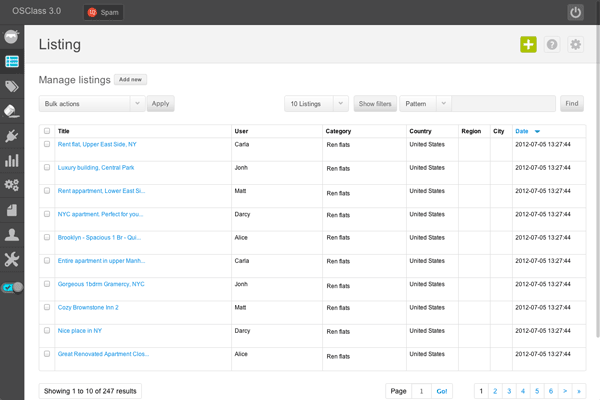Screen dimensions: 600x400
Task: Check the select-all checkbox in table header
Action: [x=47, y=131]
